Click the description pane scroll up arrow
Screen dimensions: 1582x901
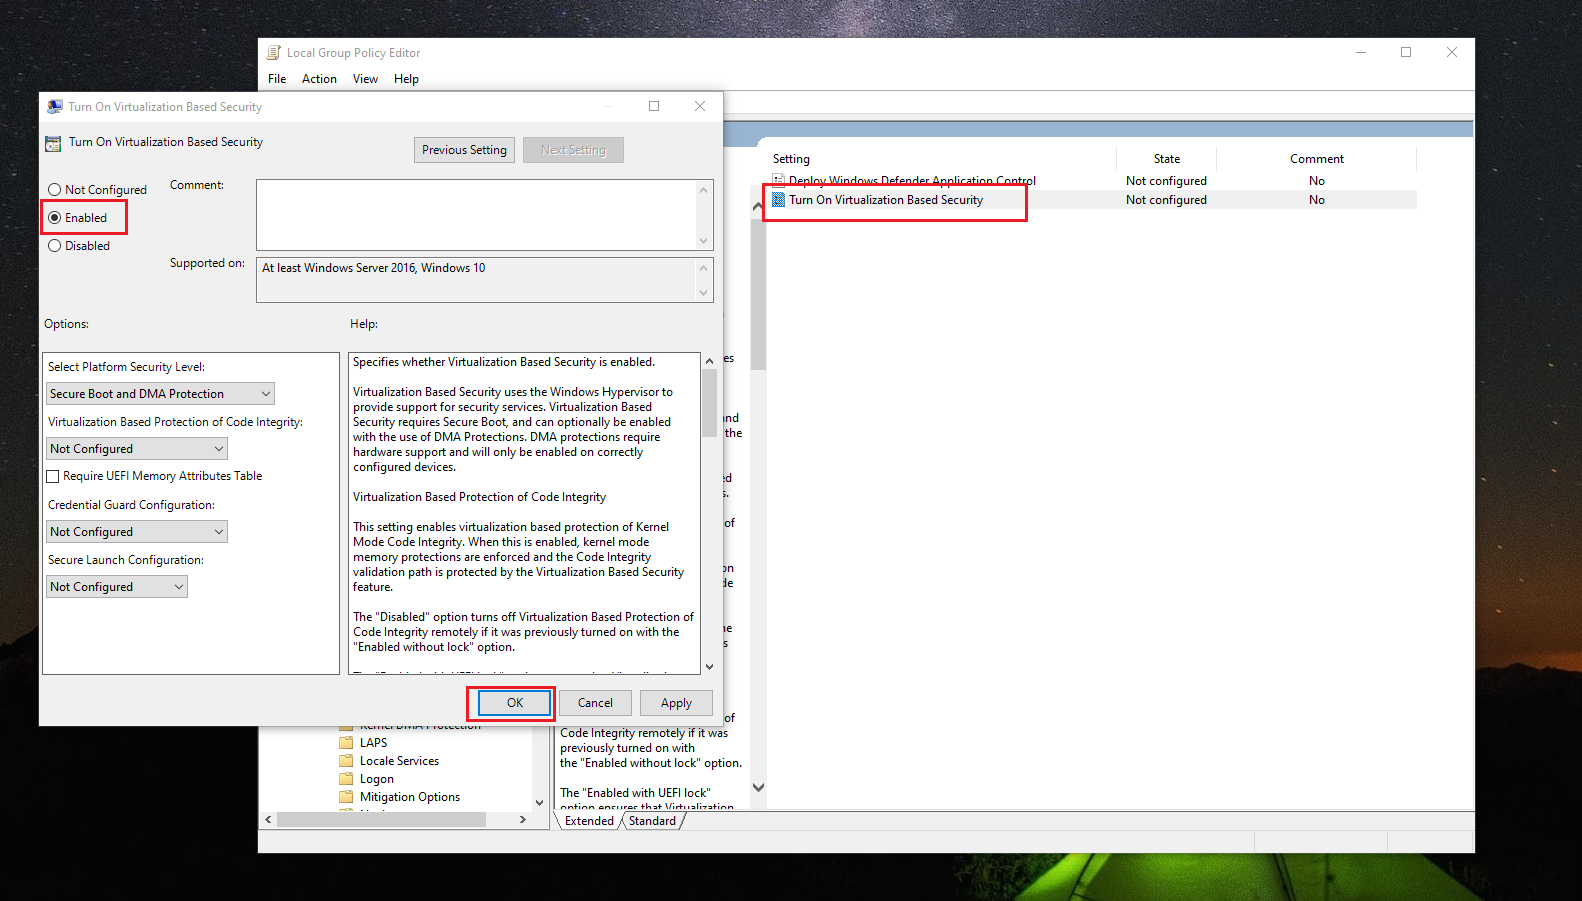(758, 206)
